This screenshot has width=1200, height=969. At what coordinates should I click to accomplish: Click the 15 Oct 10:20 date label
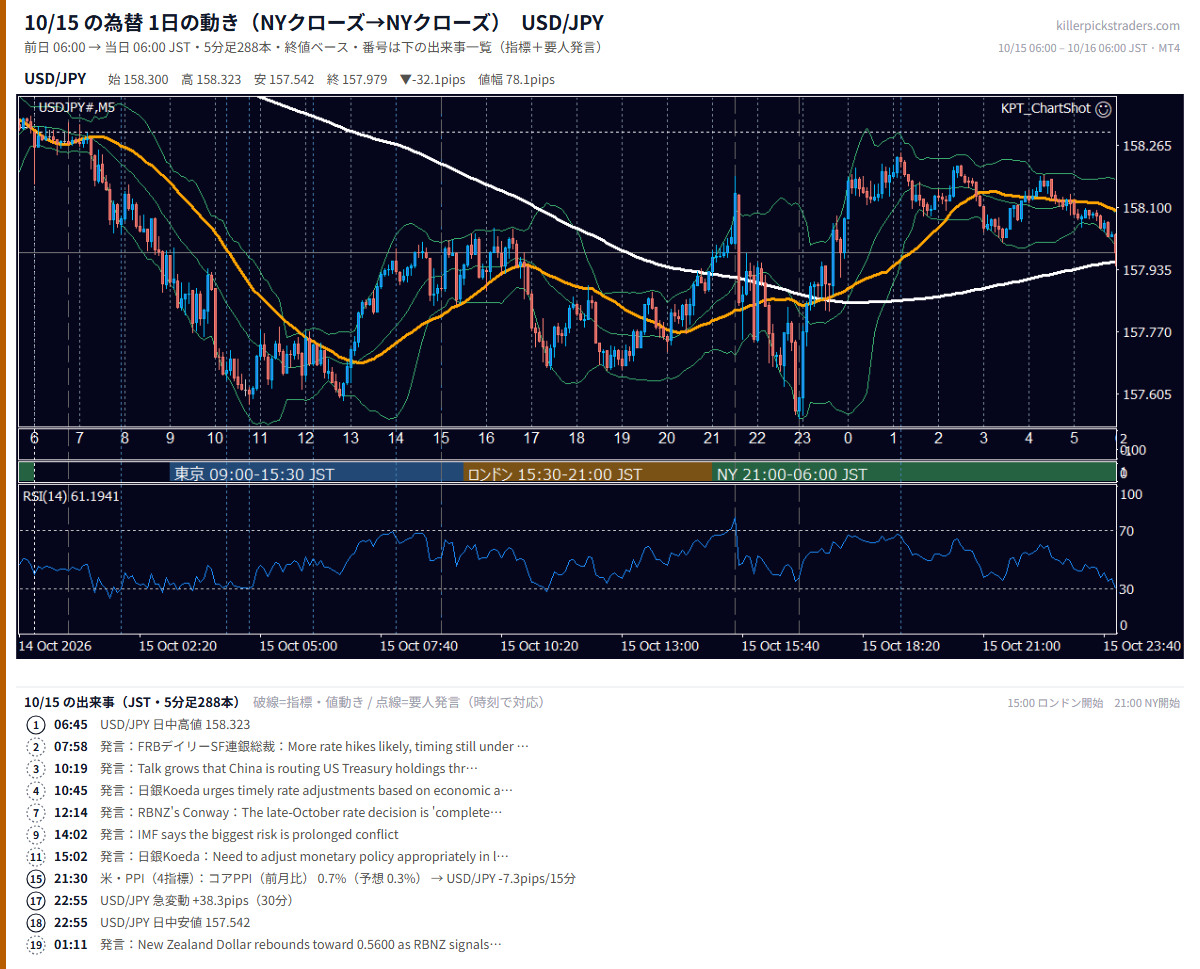pos(539,646)
